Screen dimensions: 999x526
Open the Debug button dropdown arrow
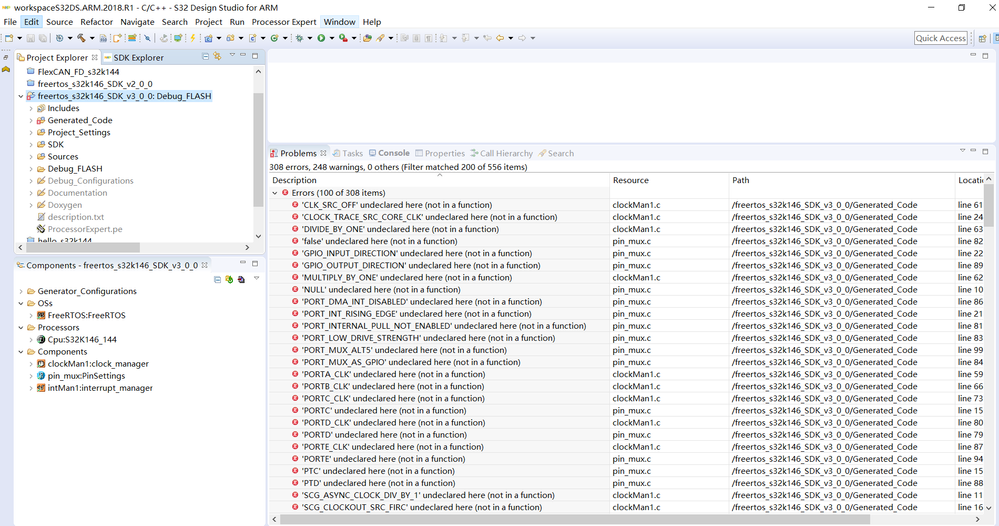310,38
